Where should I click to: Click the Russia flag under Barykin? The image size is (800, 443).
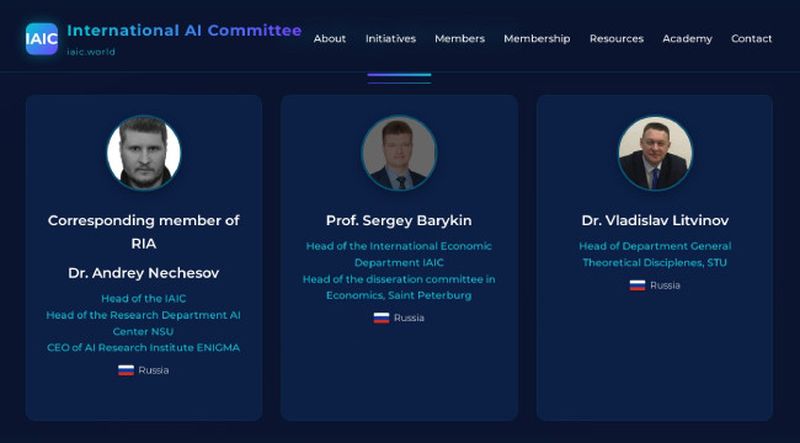pos(381,318)
